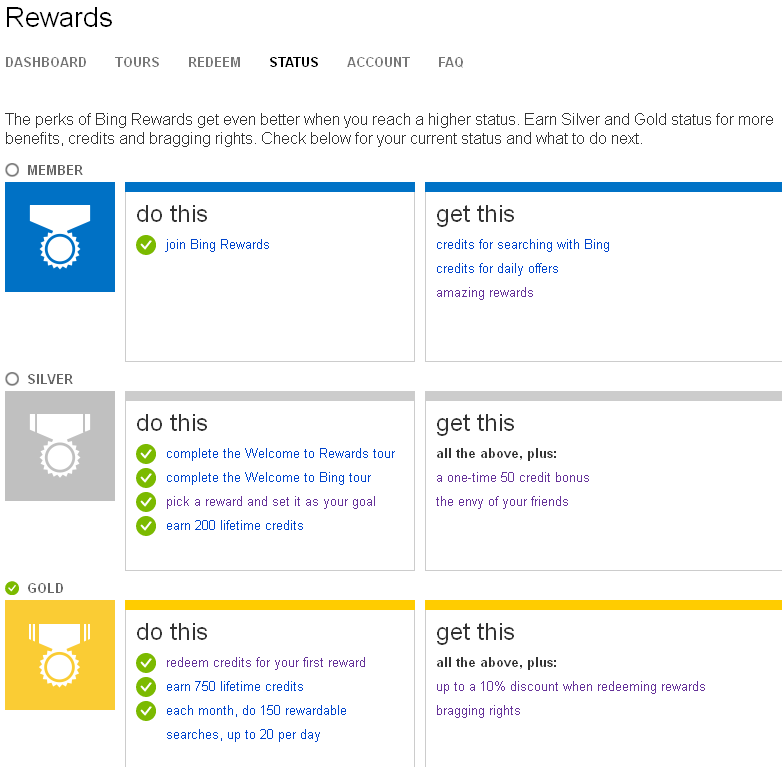Open the 10% discount when redeeming link
This screenshot has width=784, height=767.
pos(570,686)
